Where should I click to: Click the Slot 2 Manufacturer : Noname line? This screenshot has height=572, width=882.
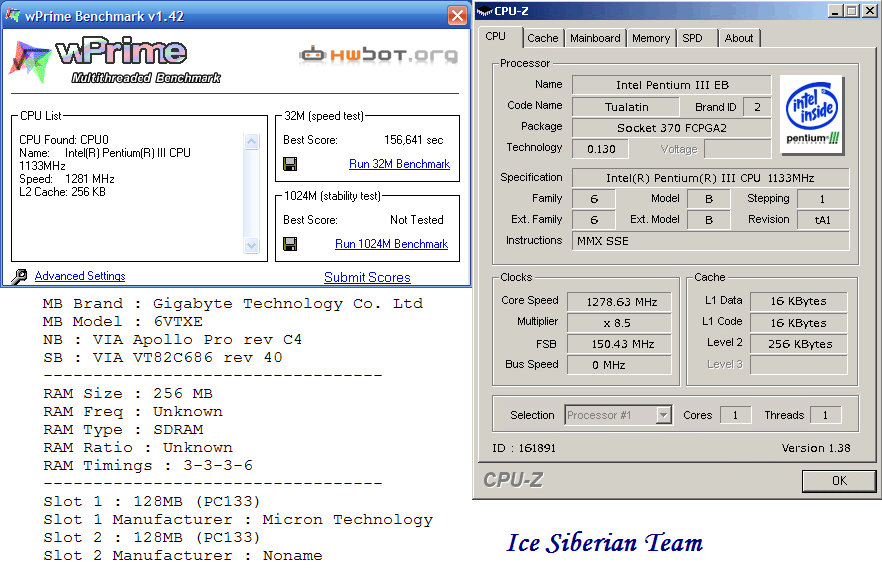(183, 556)
